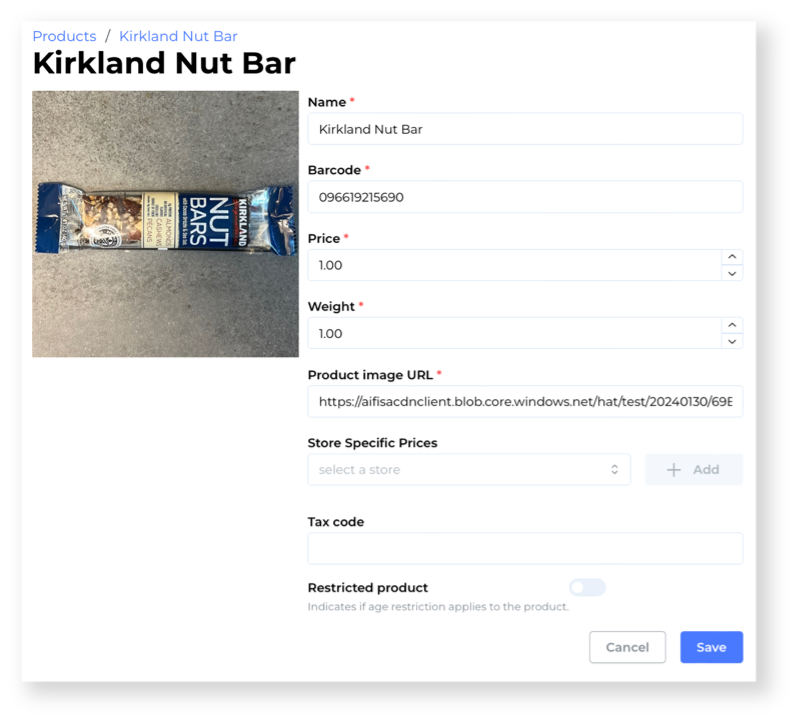Click the Cancel button
Screen dimensions: 800x727
coord(627,647)
